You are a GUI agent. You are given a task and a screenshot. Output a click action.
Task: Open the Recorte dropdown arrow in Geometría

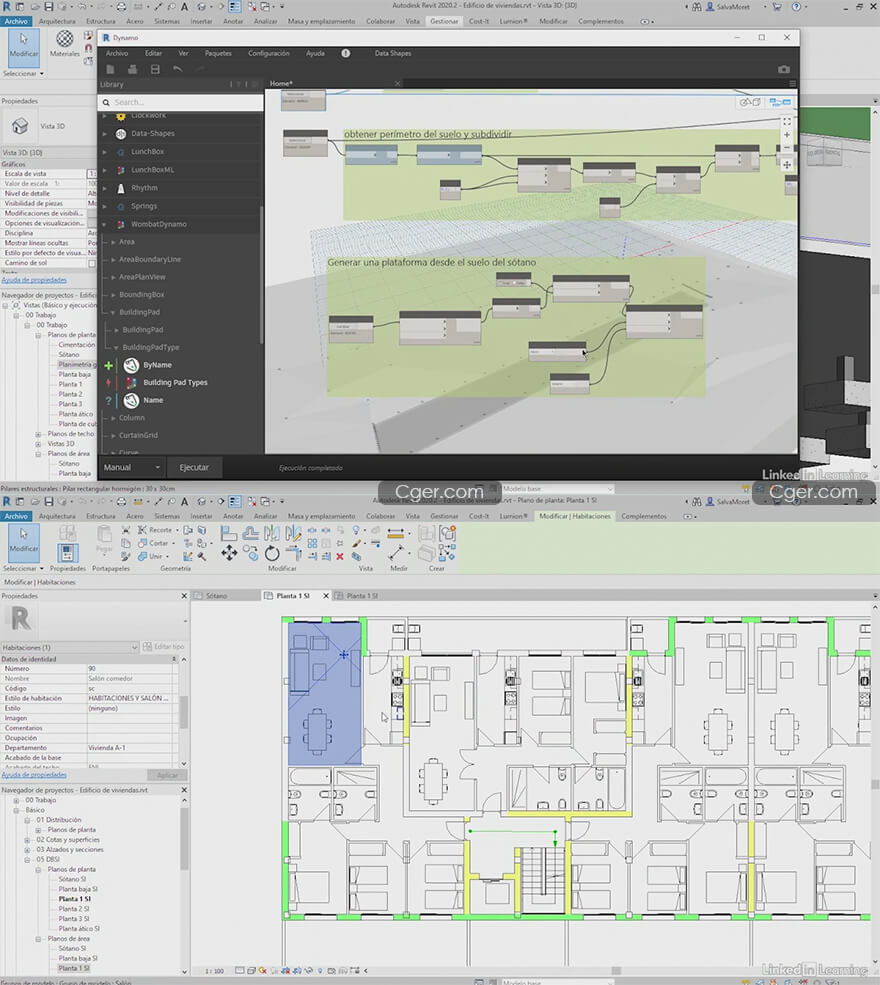(x=177, y=530)
